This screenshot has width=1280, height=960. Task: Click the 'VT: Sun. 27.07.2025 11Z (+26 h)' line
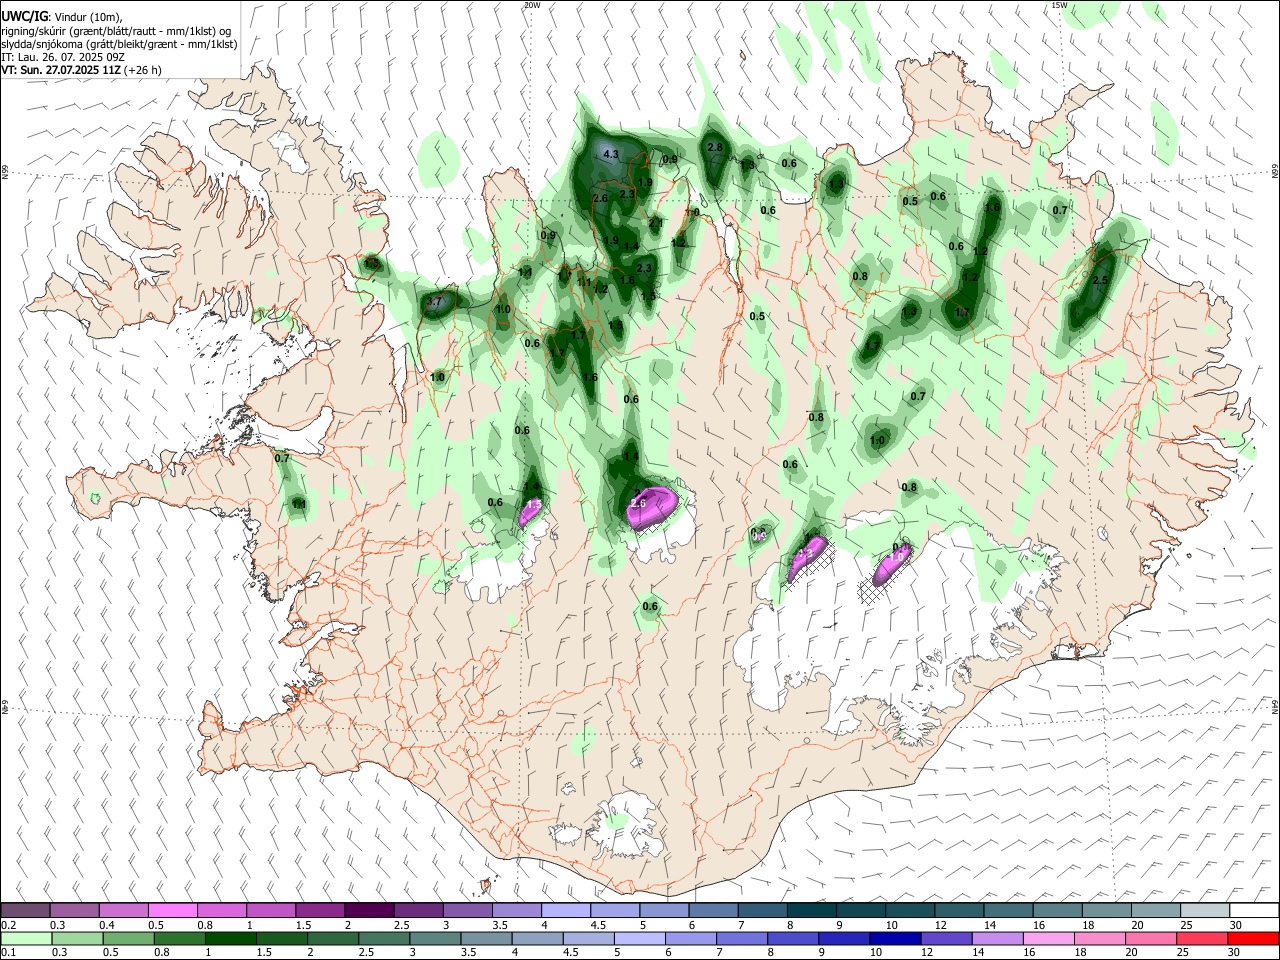coord(81,70)
